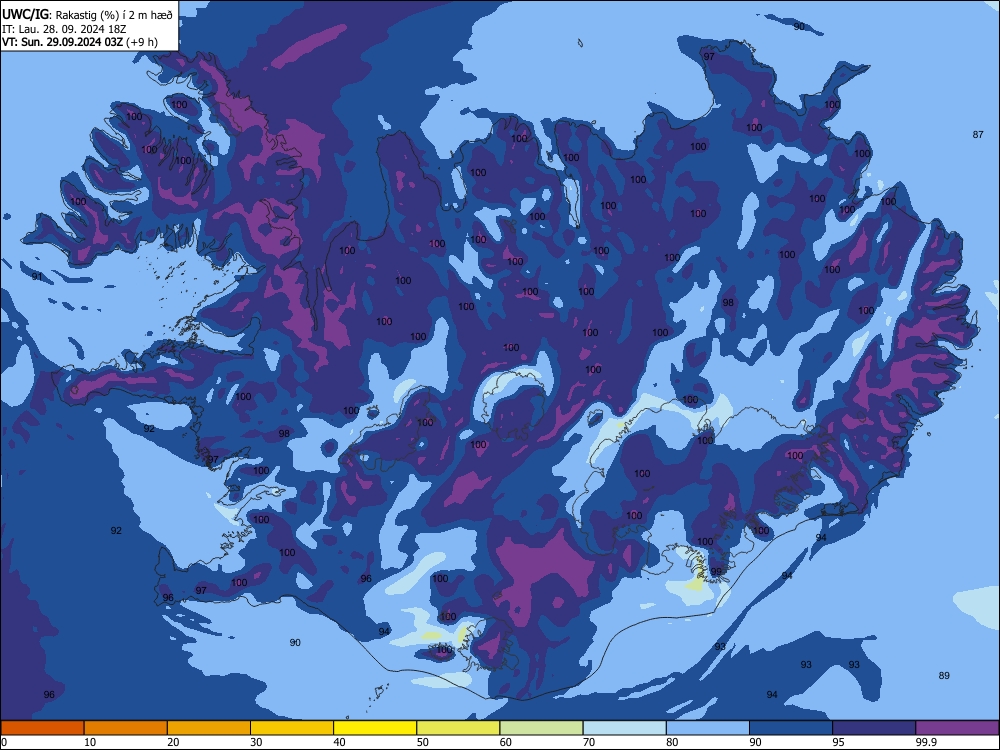Click the "50" legend tick label
Viewport: 1000px width, 750px height.
coord(423,742)
